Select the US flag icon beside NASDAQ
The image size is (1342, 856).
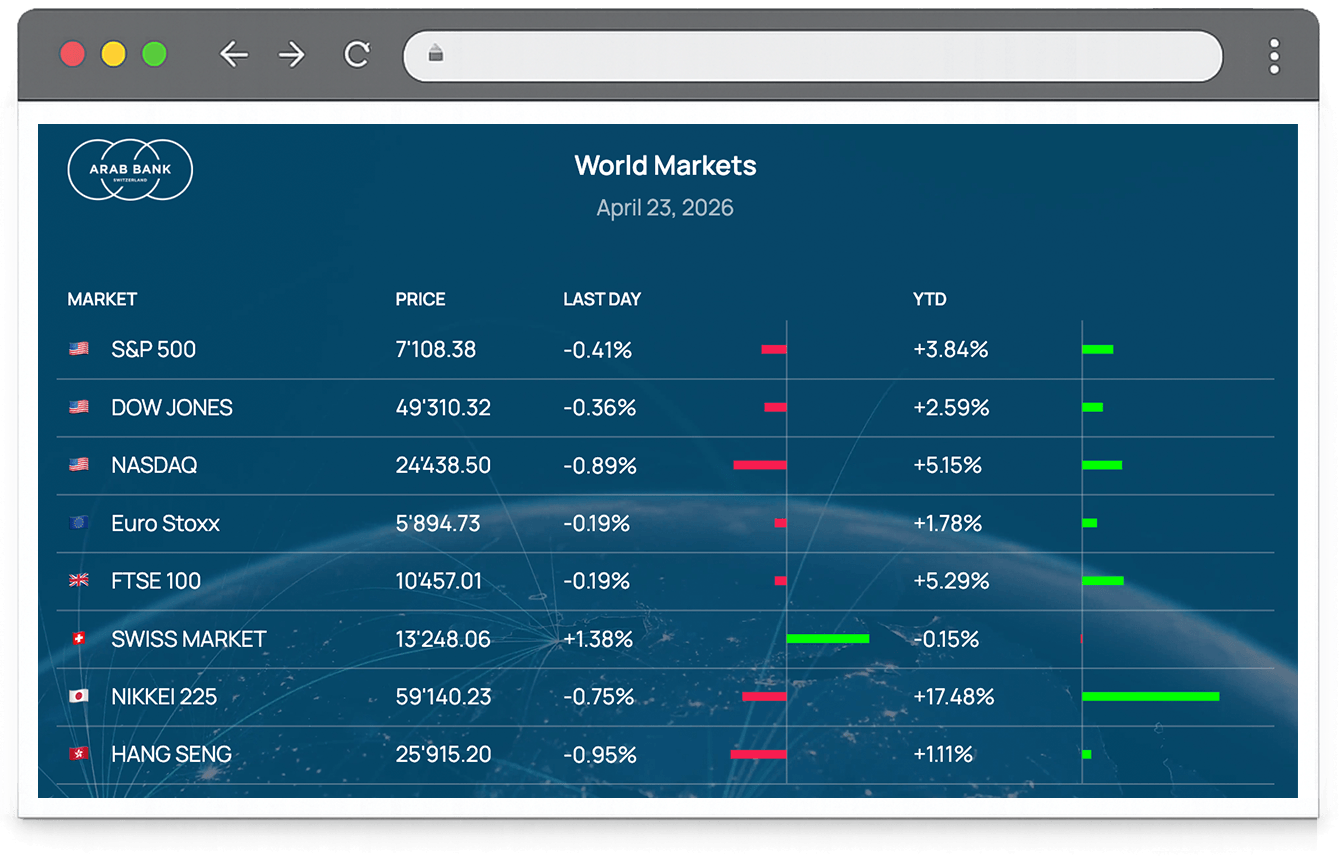[78, 464]
